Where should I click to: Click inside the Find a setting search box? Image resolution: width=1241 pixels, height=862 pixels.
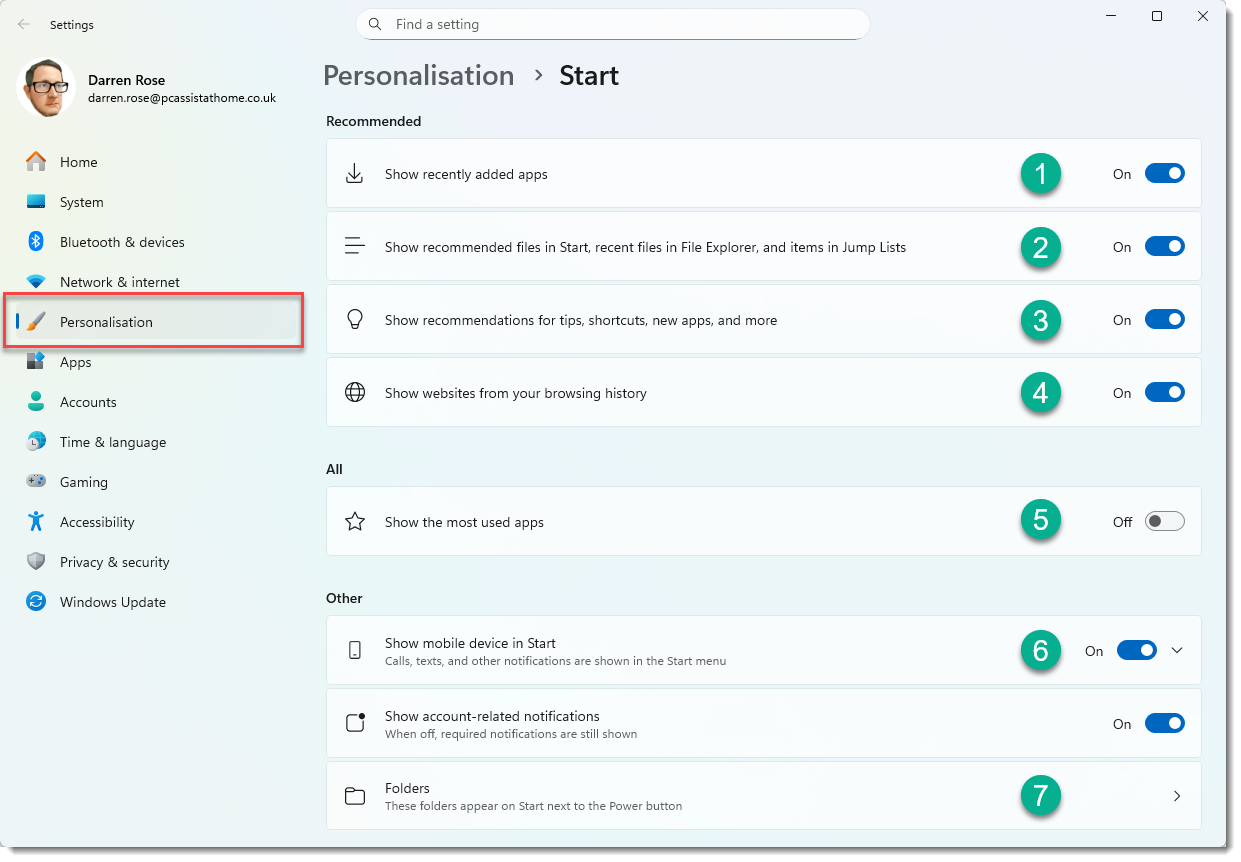(x=613, y=23)
